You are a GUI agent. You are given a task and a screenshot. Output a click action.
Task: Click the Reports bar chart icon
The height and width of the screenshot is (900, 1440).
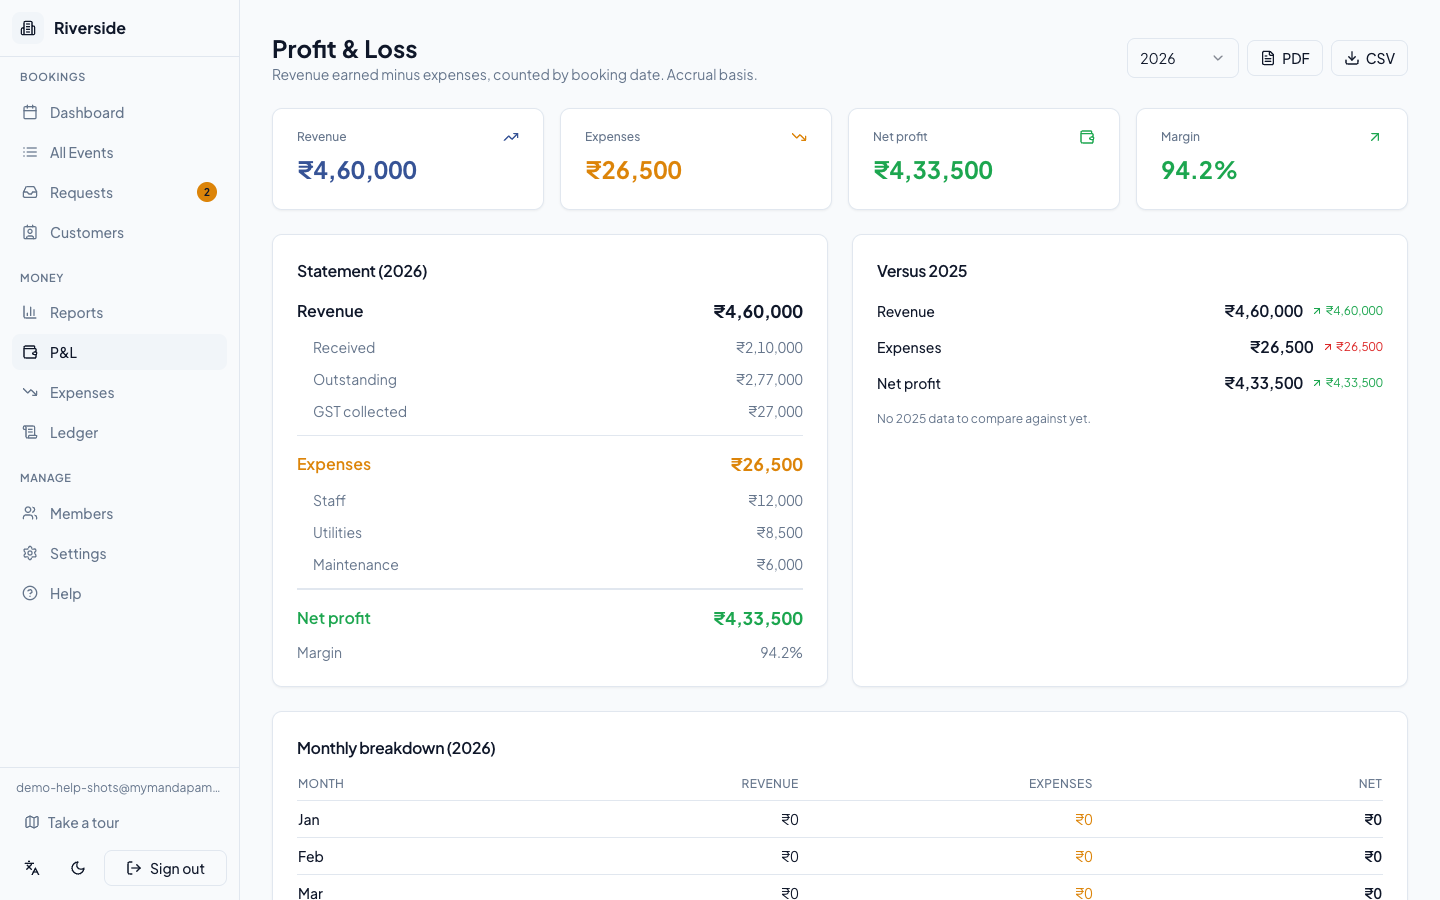30,312
